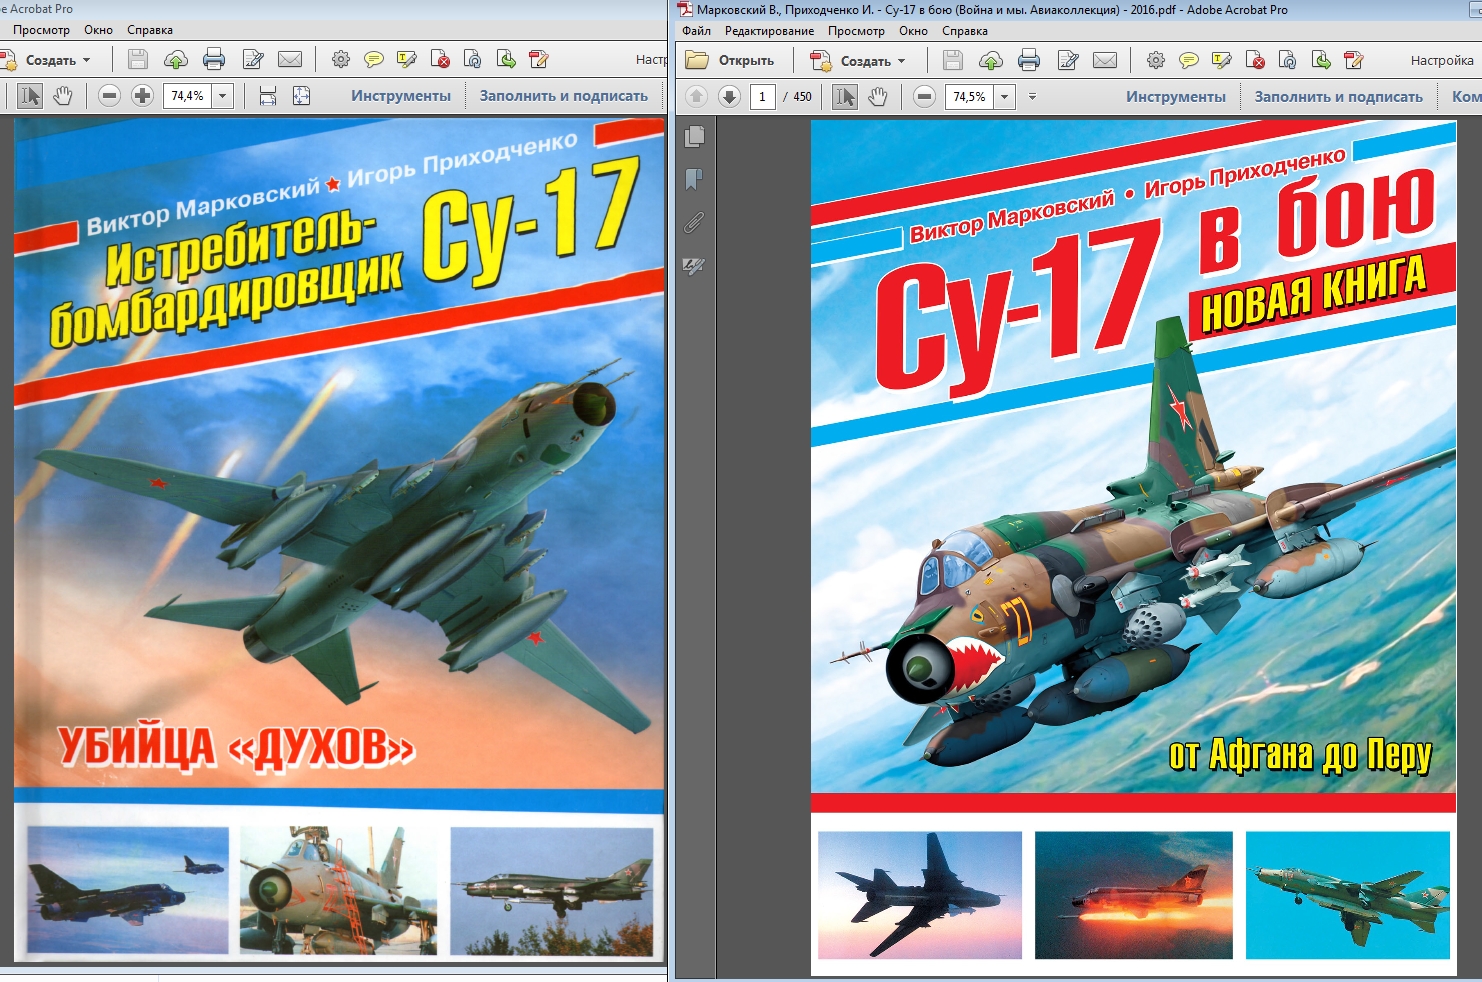The height and width of the screenshot is (982, 1482).
Task: Add a sticky note comment in left window
Action: [x=374, y=59]
